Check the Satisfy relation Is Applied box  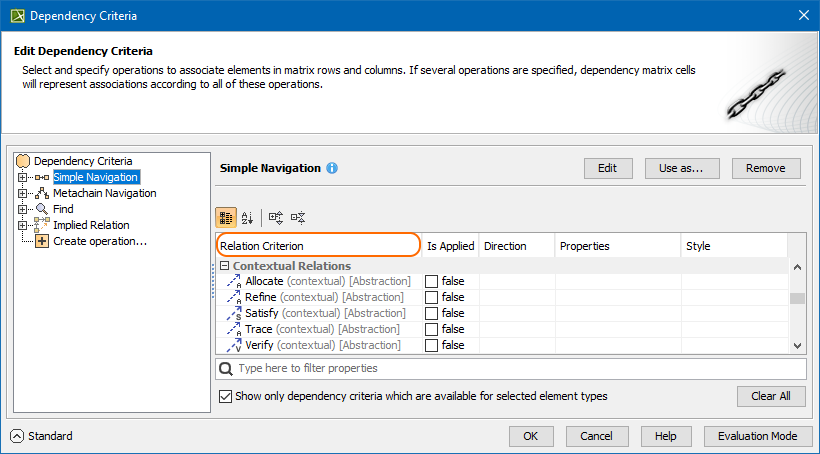[432, 314]
